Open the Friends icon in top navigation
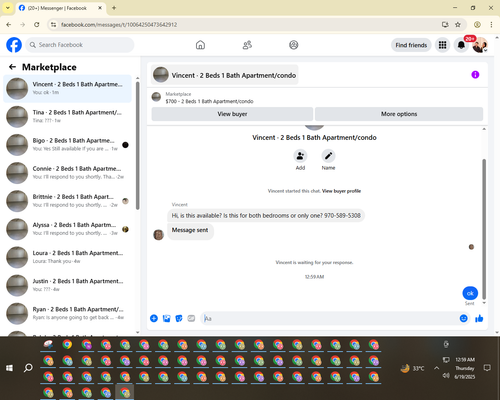 tap(247, 45)
